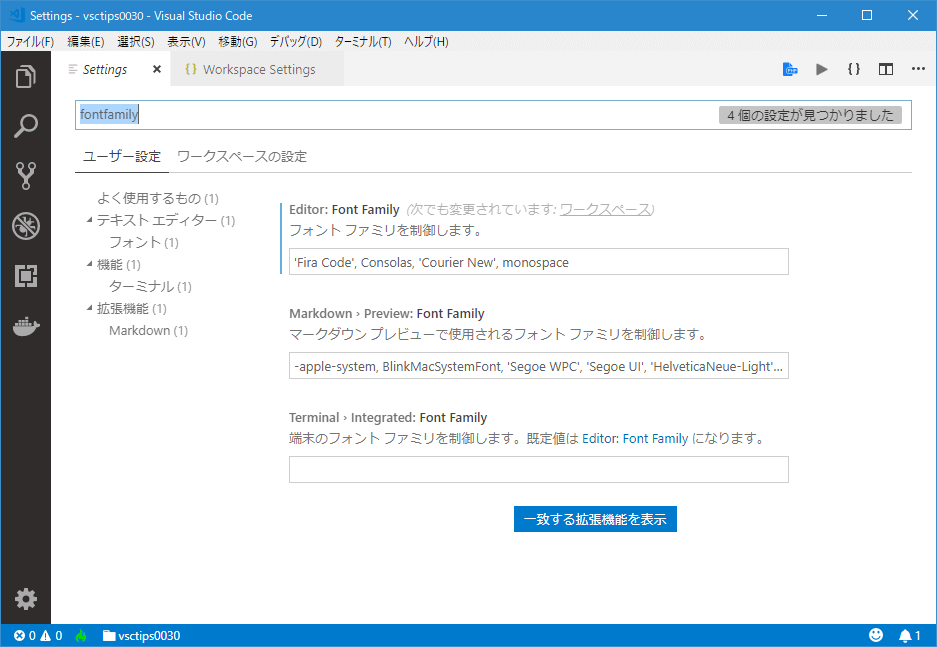The width and height of the screenshot is (937, 647).
Task: Click the Terminal Integrated Font Family input field
Action: coord(538,470)
